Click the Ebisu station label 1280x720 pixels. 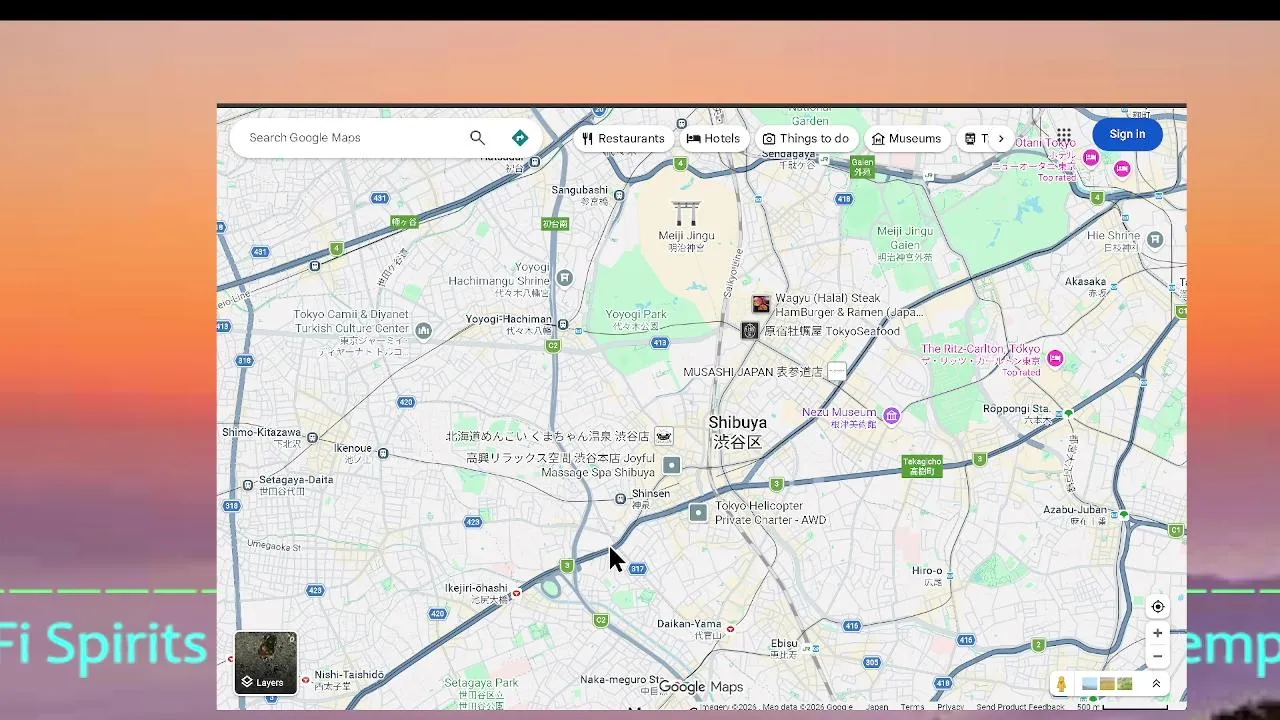(784, 648)
